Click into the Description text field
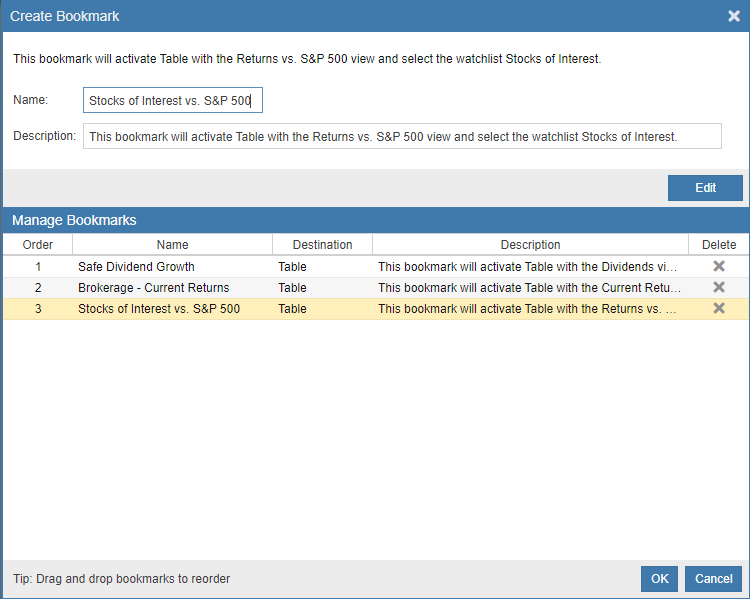The width and height of the screenshot is (750, 599). tap(402, 136)
